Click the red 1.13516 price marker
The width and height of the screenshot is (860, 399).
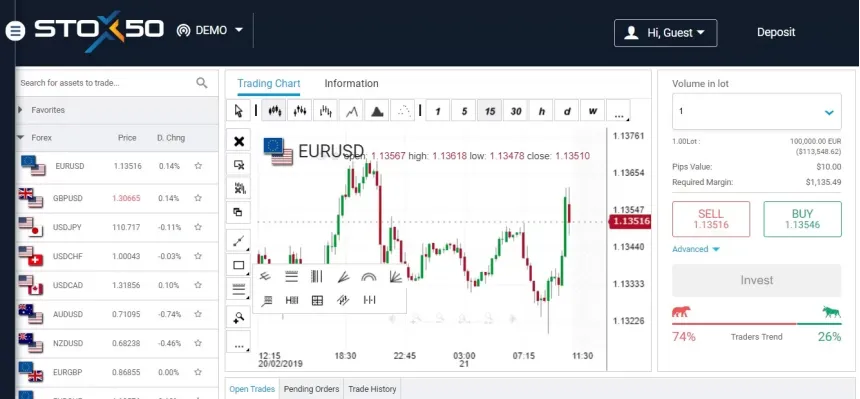coord(630,222)
